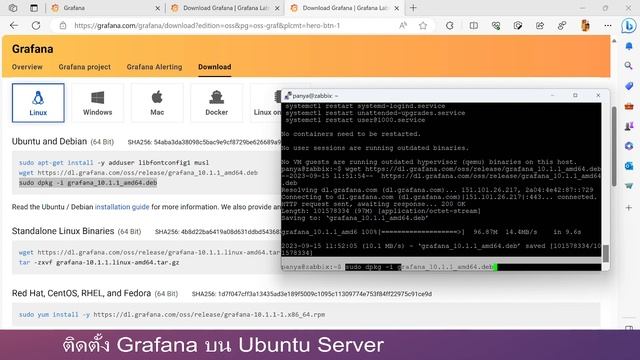Click the Ubuntu and Debian heading
Viewport: 640px width, 360px height.
[49, 141]
